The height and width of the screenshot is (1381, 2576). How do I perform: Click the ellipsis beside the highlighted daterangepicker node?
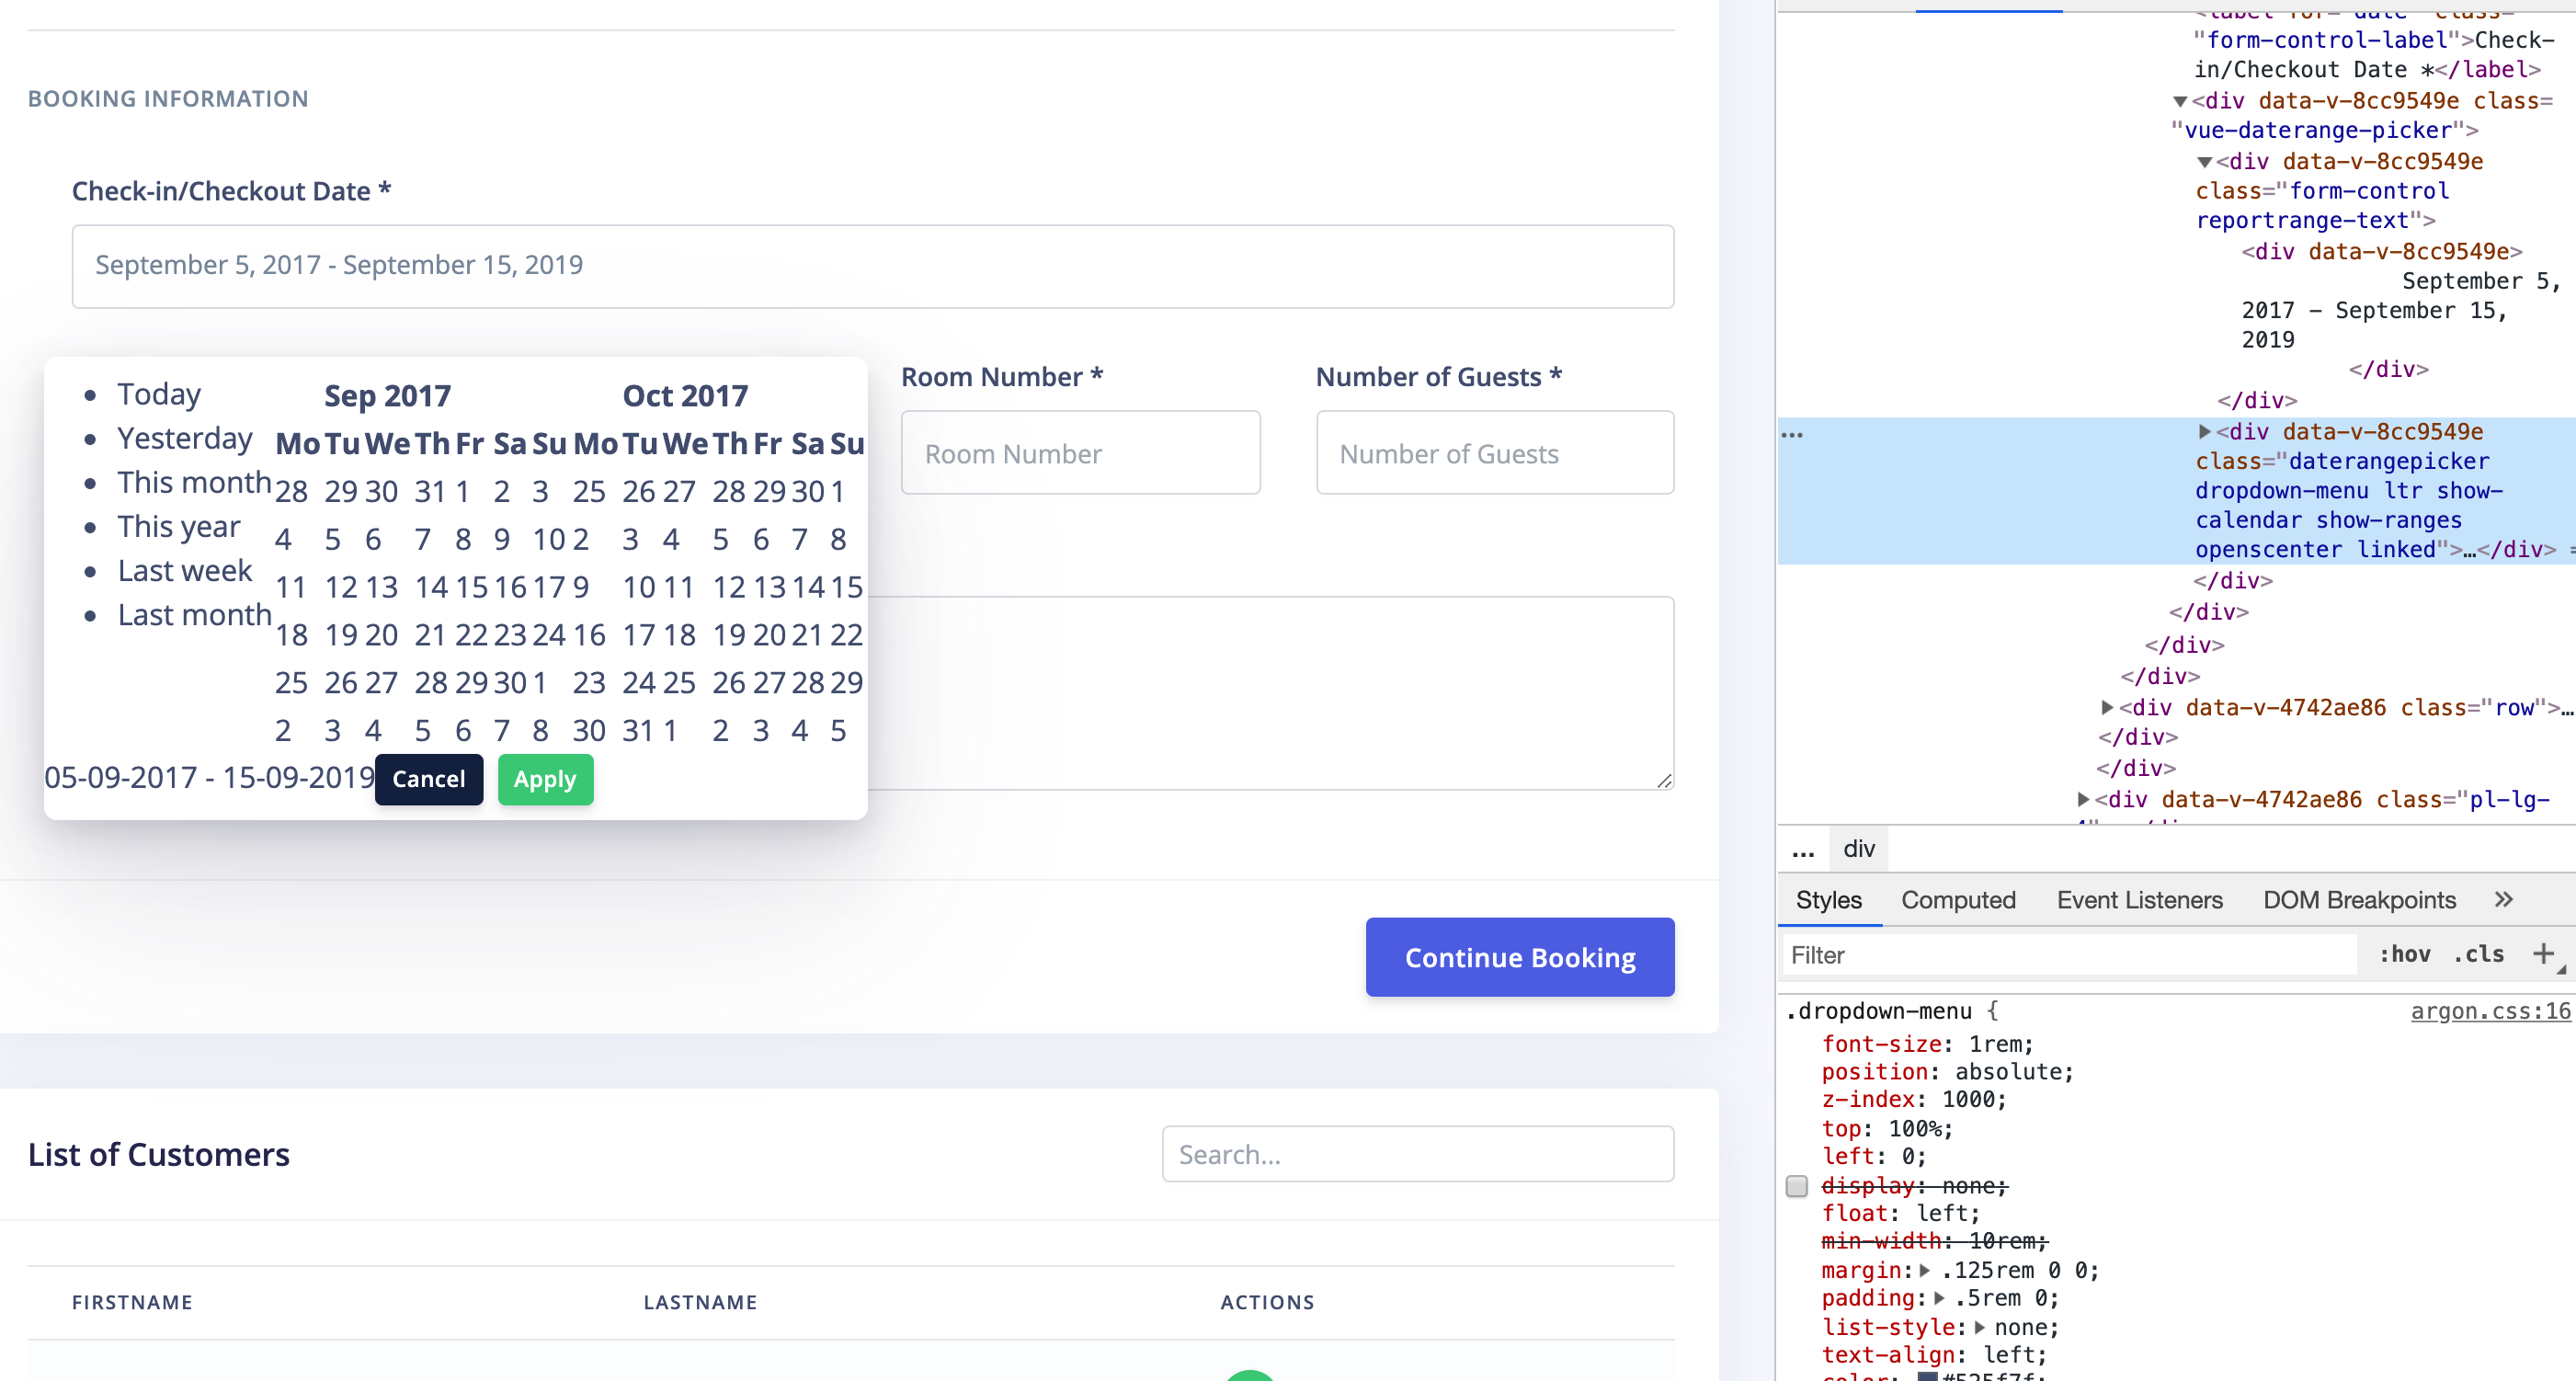coord(1792,435)
